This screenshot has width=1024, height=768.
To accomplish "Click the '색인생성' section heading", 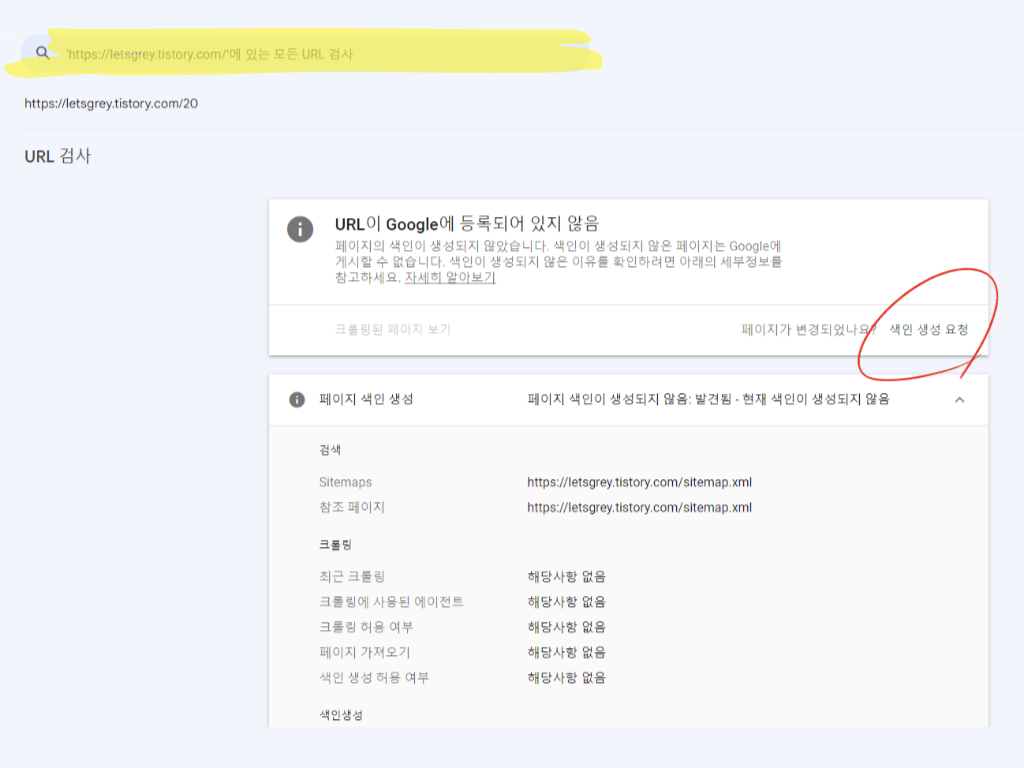I will tap(341, 715).
